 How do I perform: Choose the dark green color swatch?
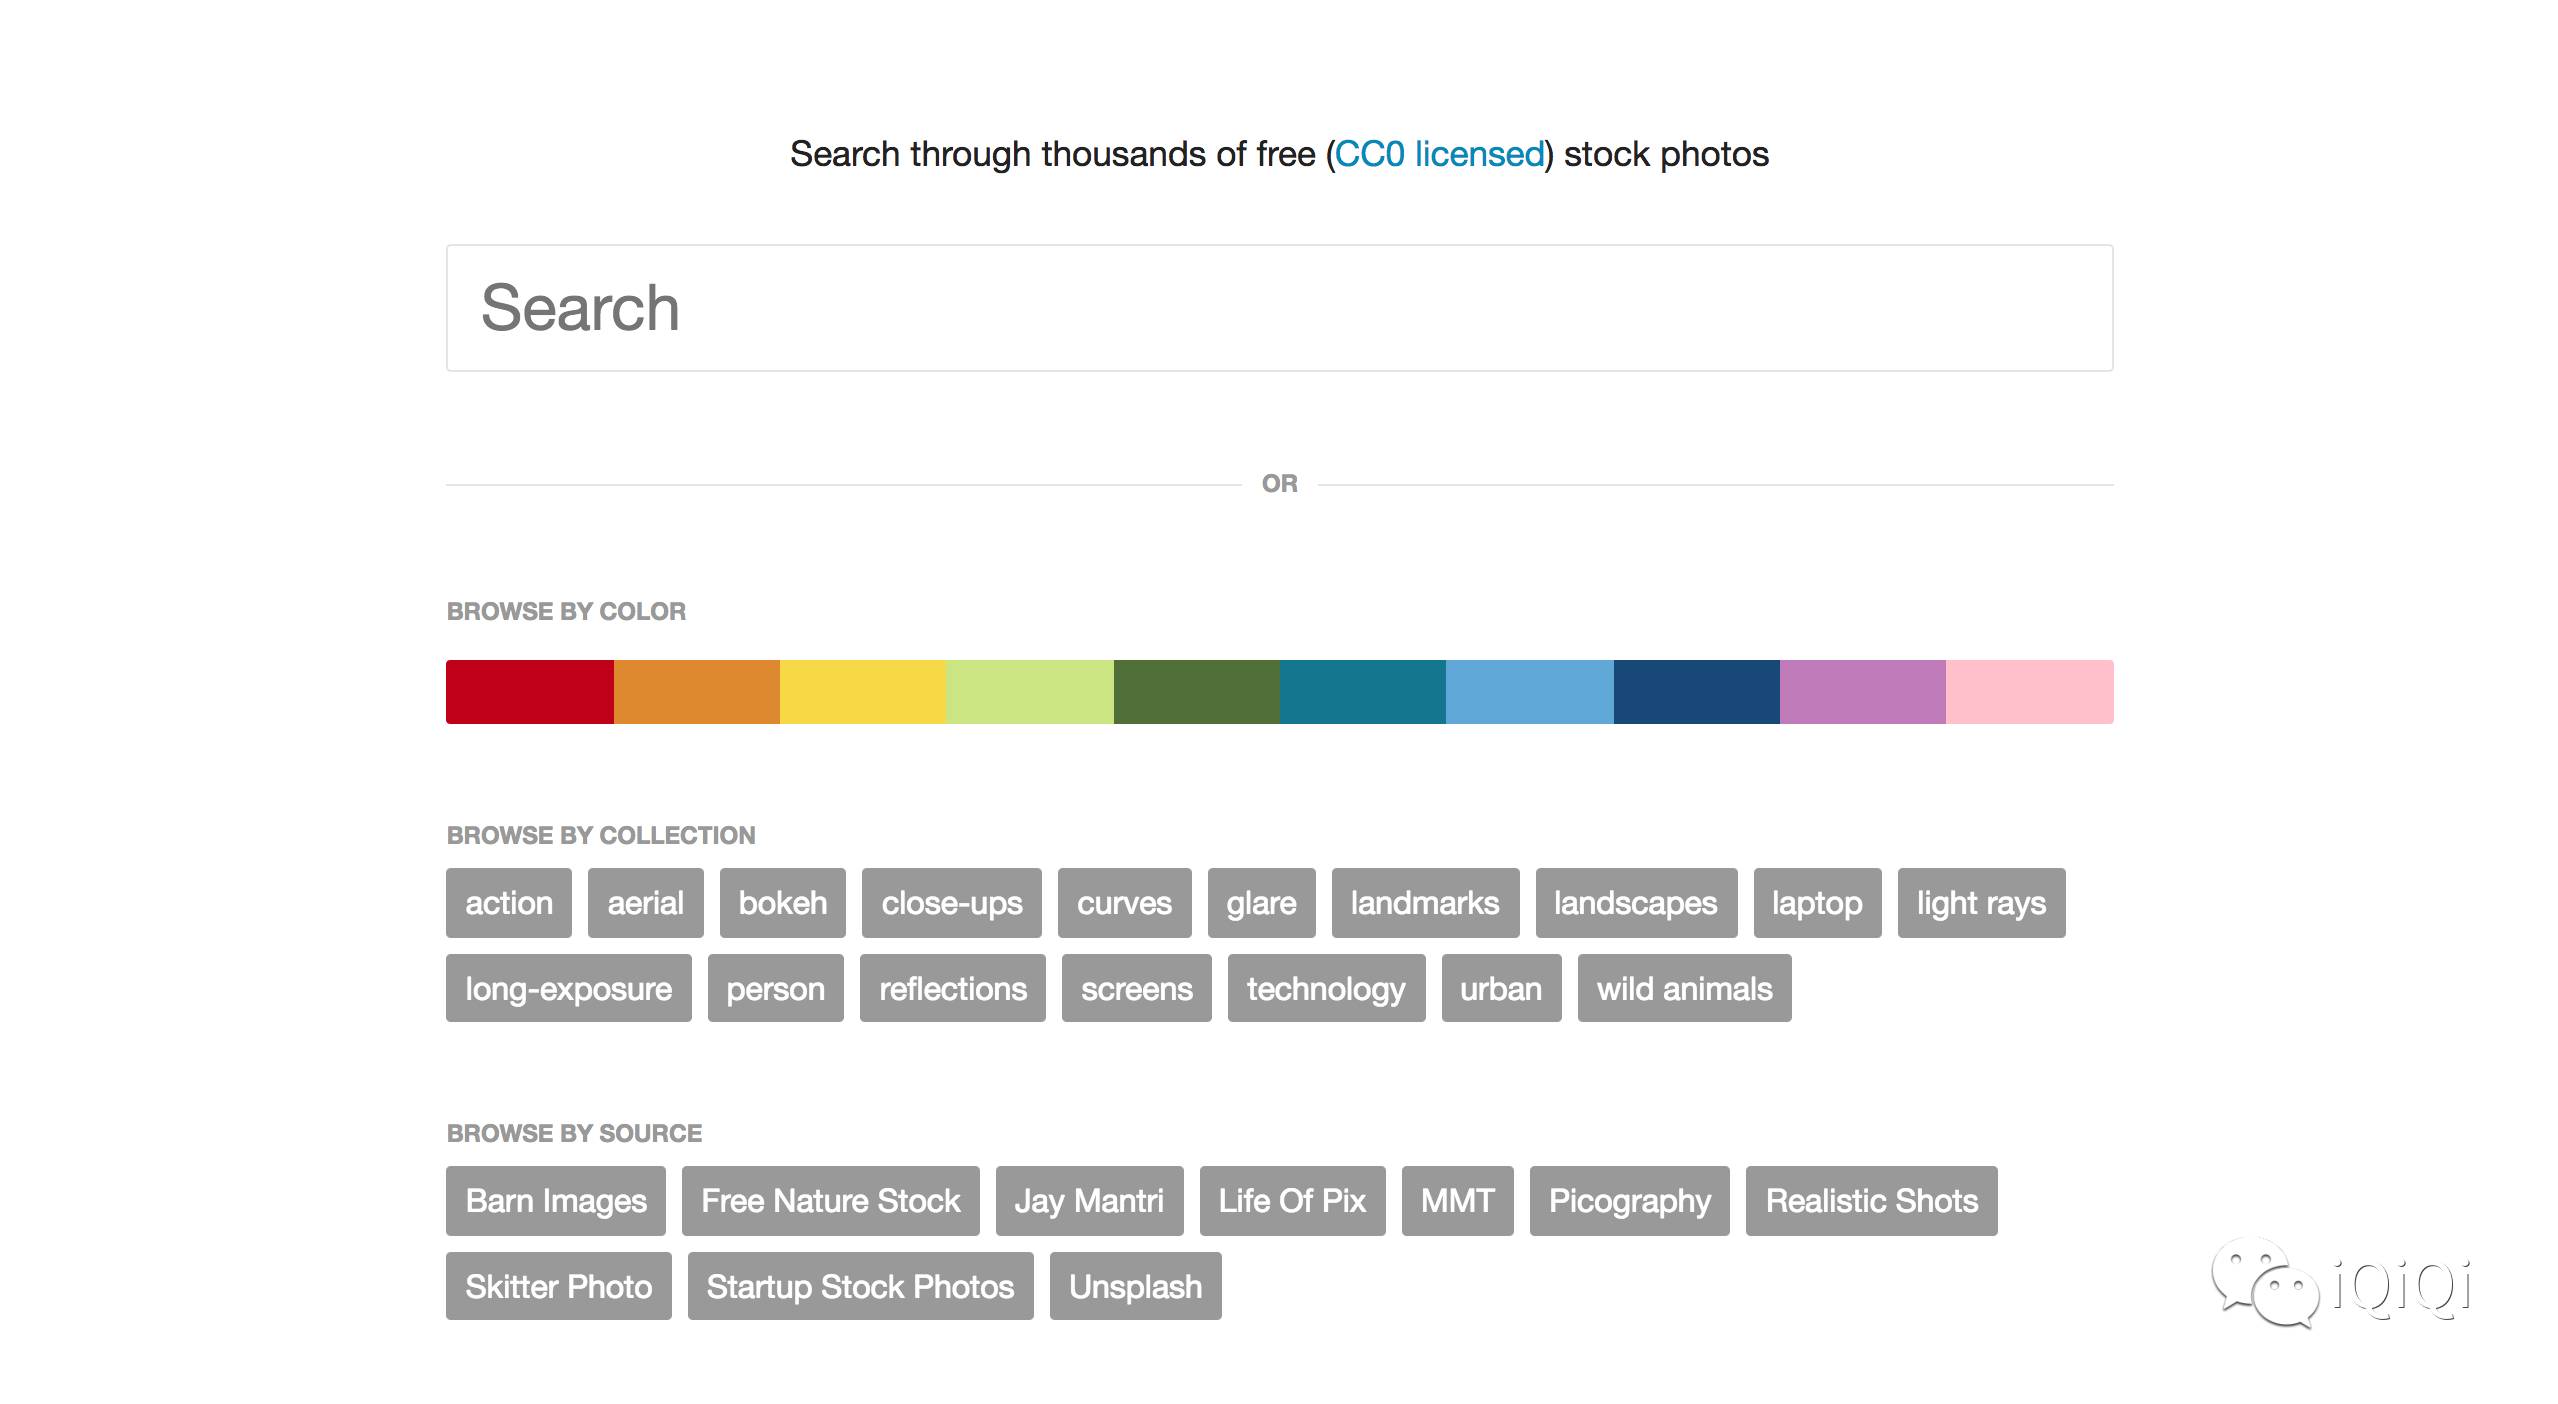1197,691
